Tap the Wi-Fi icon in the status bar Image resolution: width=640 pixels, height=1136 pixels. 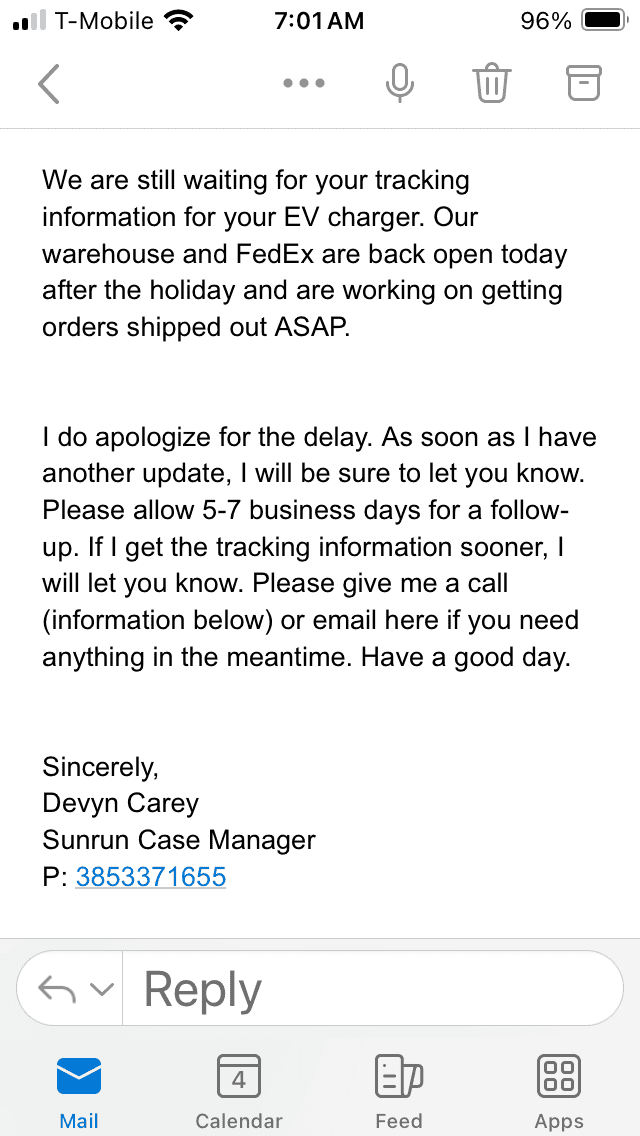point(179,21)
